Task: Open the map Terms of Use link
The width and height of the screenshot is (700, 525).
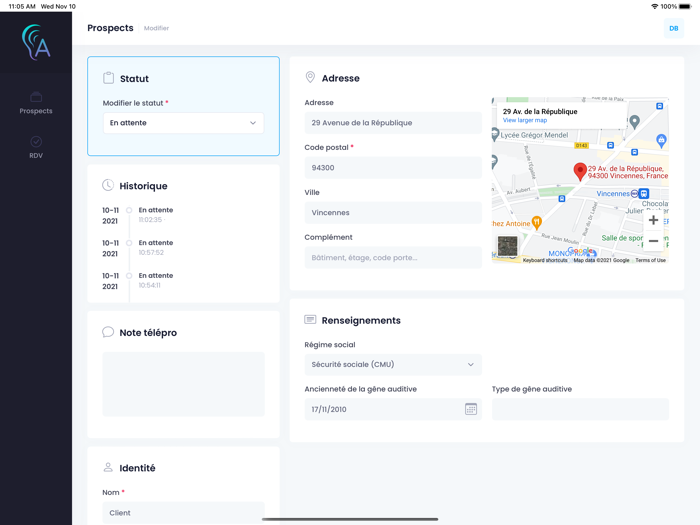Action: 650,260
